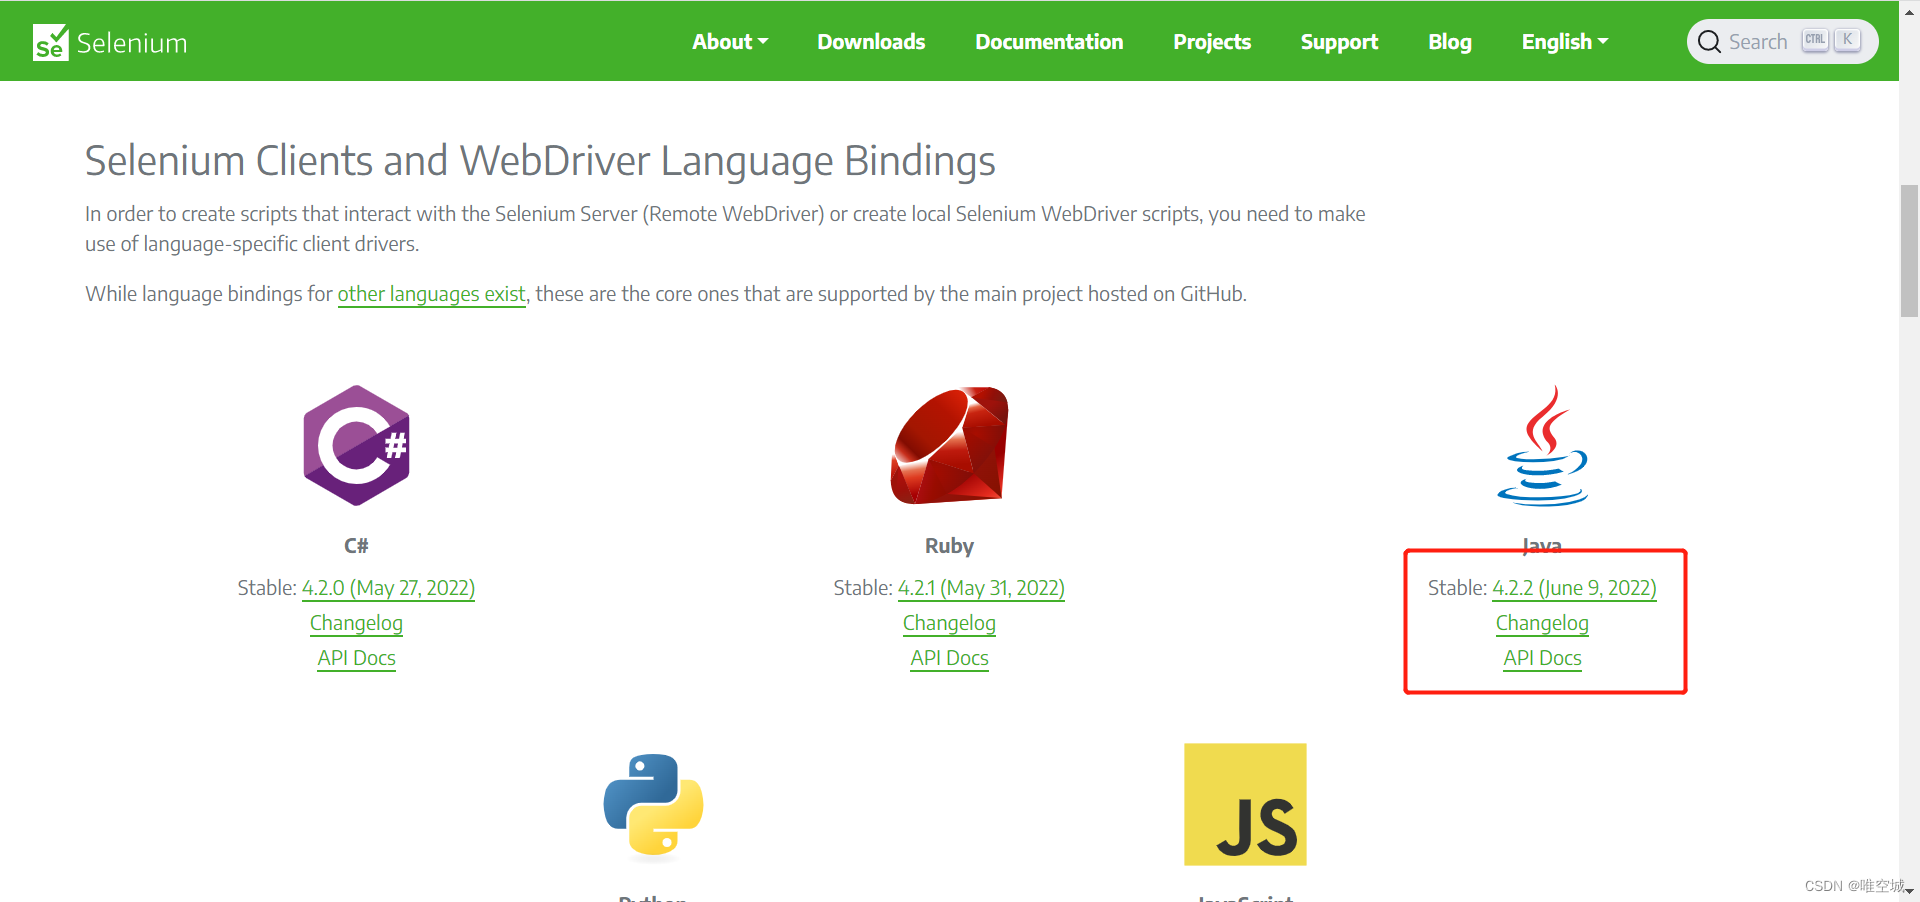Screen dimensions: 1920x902
Task: Click the JavaScript JS logo
Action: coord(1245,804)
